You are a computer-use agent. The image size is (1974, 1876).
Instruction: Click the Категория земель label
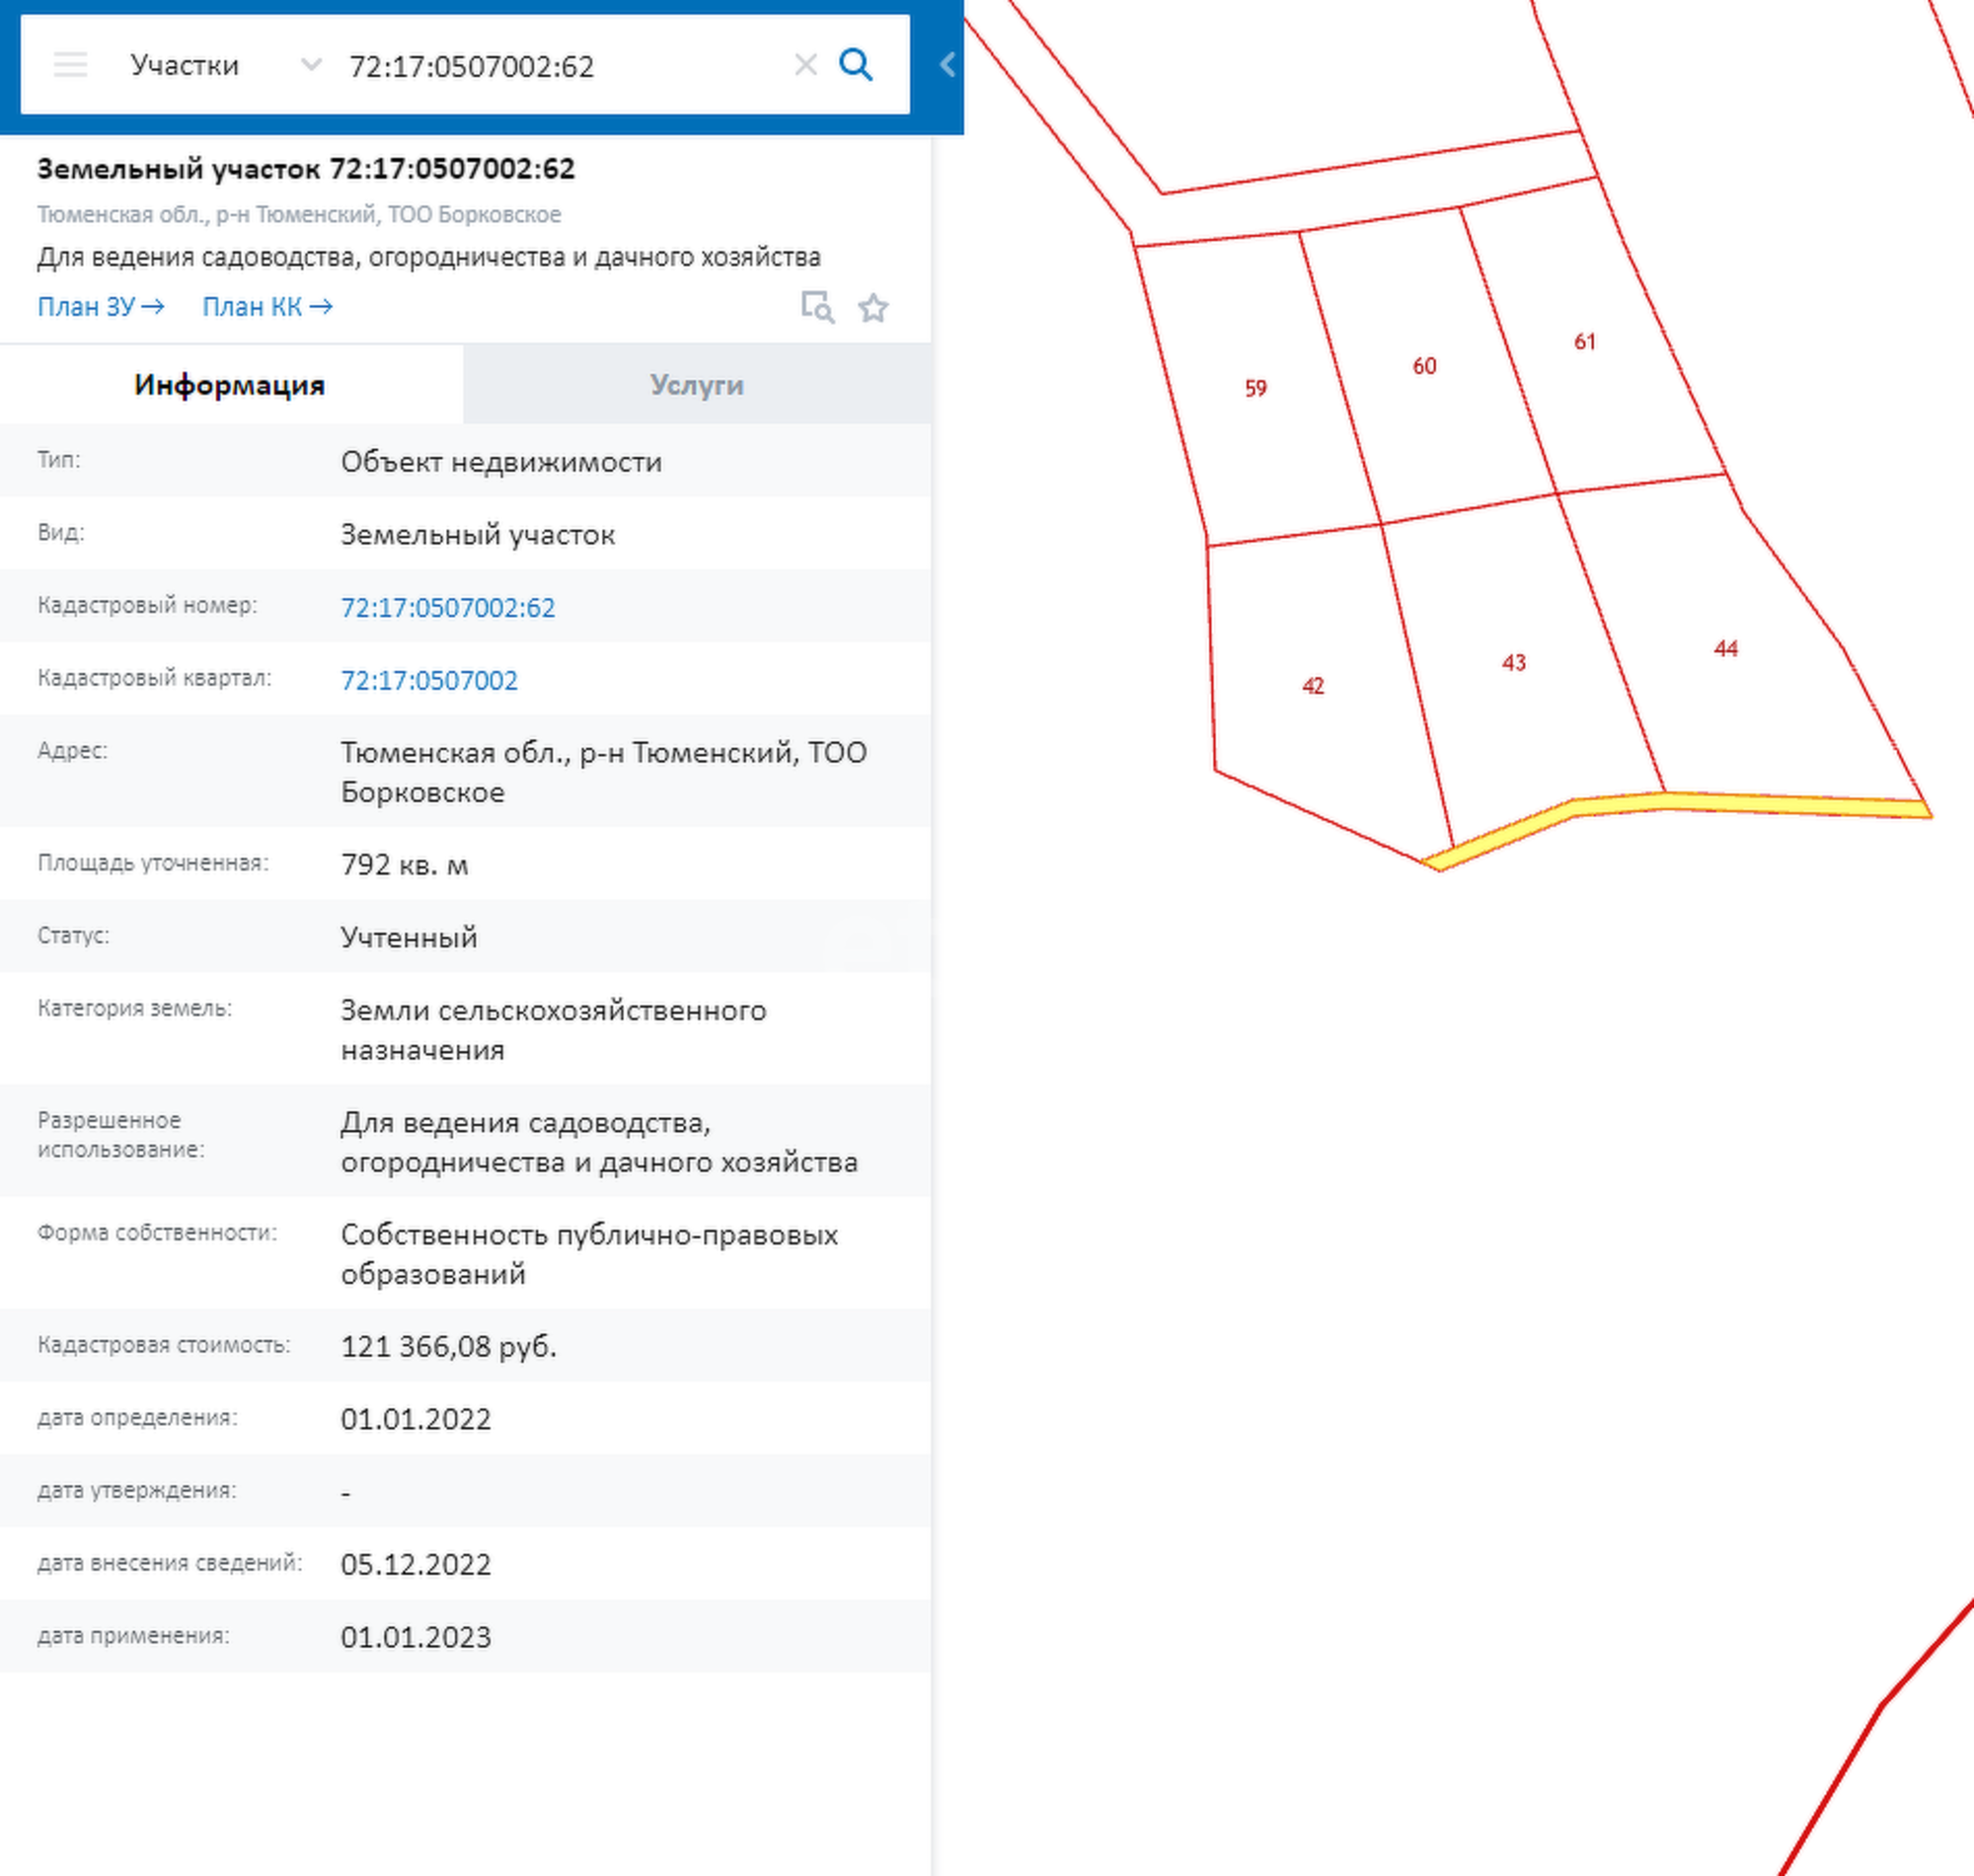click(x=134, y=1008)
